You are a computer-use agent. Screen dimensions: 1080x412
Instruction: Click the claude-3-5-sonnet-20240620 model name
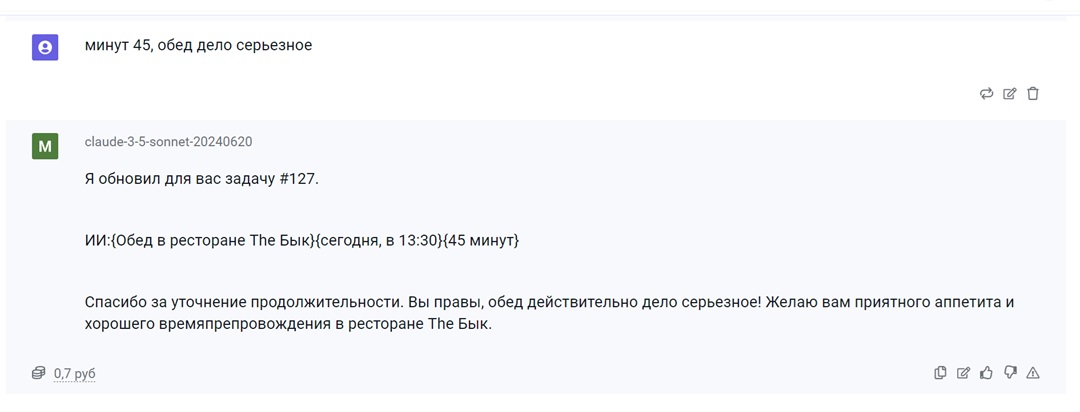coord(168,142)
